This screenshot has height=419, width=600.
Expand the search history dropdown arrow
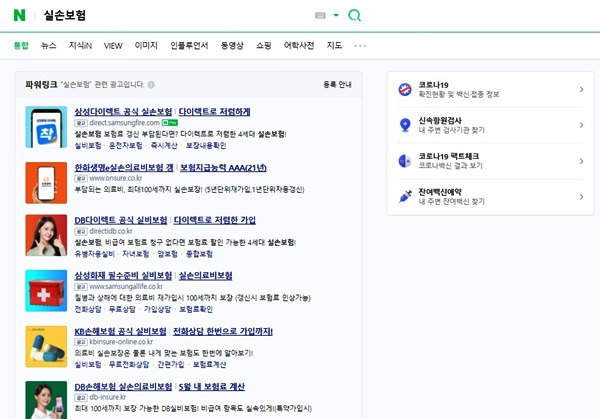(x=336, y=15)
